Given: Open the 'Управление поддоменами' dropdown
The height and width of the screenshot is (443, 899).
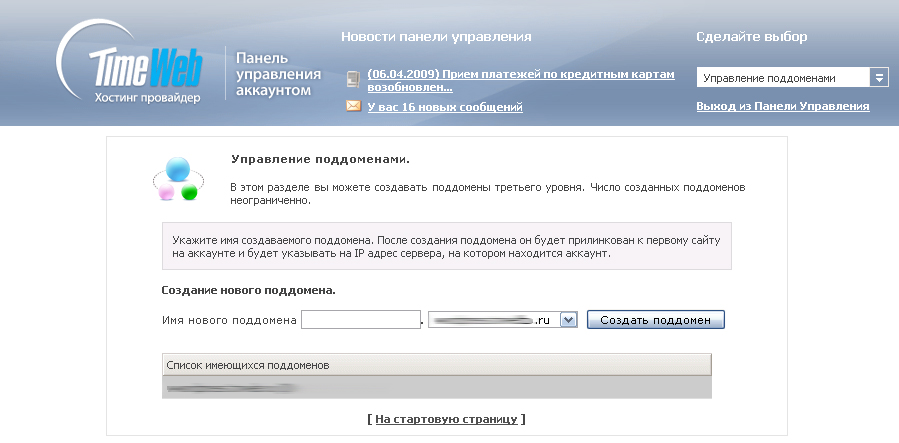Looking at the screenshot, I should click(792, 78).
